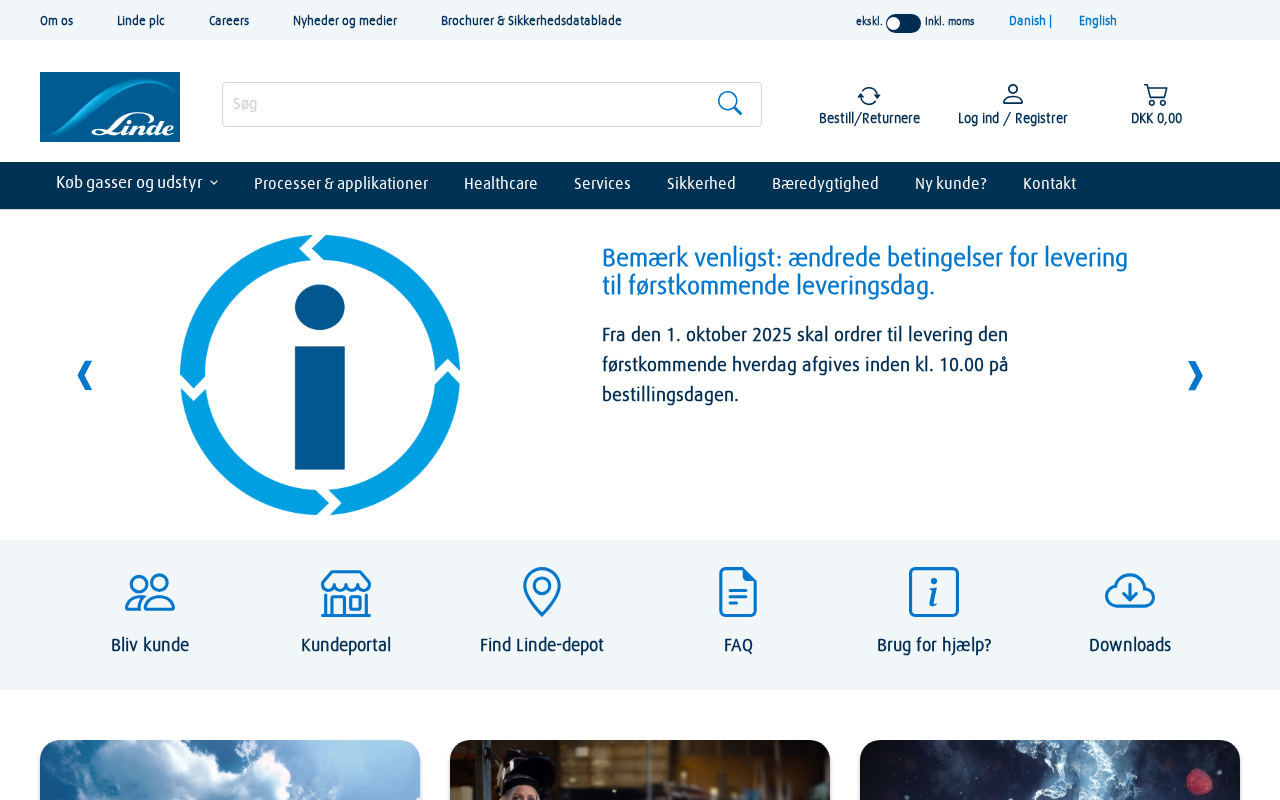Viewport: 1280px width, 800px height.
Task: Click the large info circle banner image
Action: tap(320, 375)
